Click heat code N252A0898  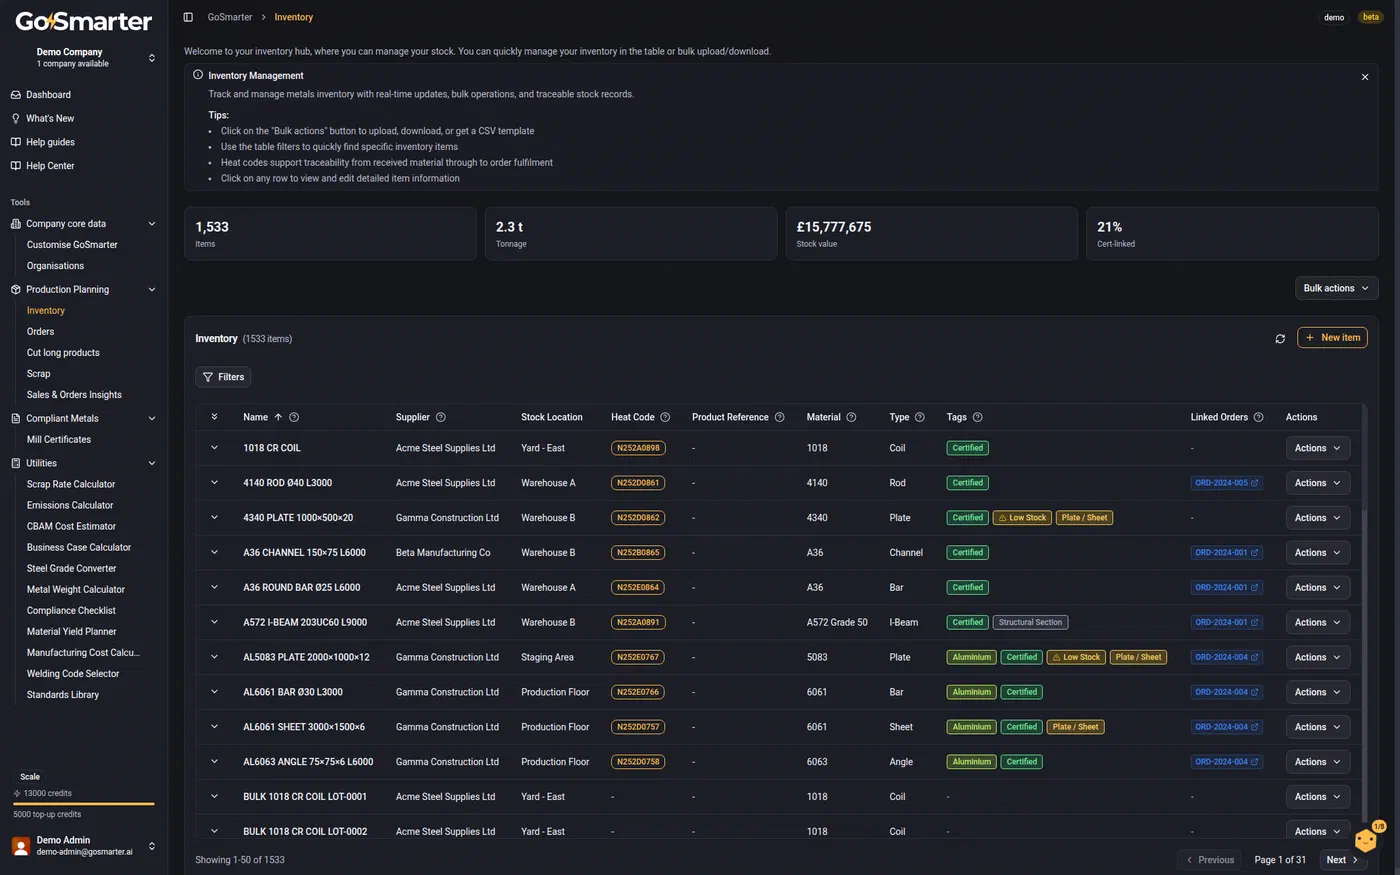pos(638,448)
